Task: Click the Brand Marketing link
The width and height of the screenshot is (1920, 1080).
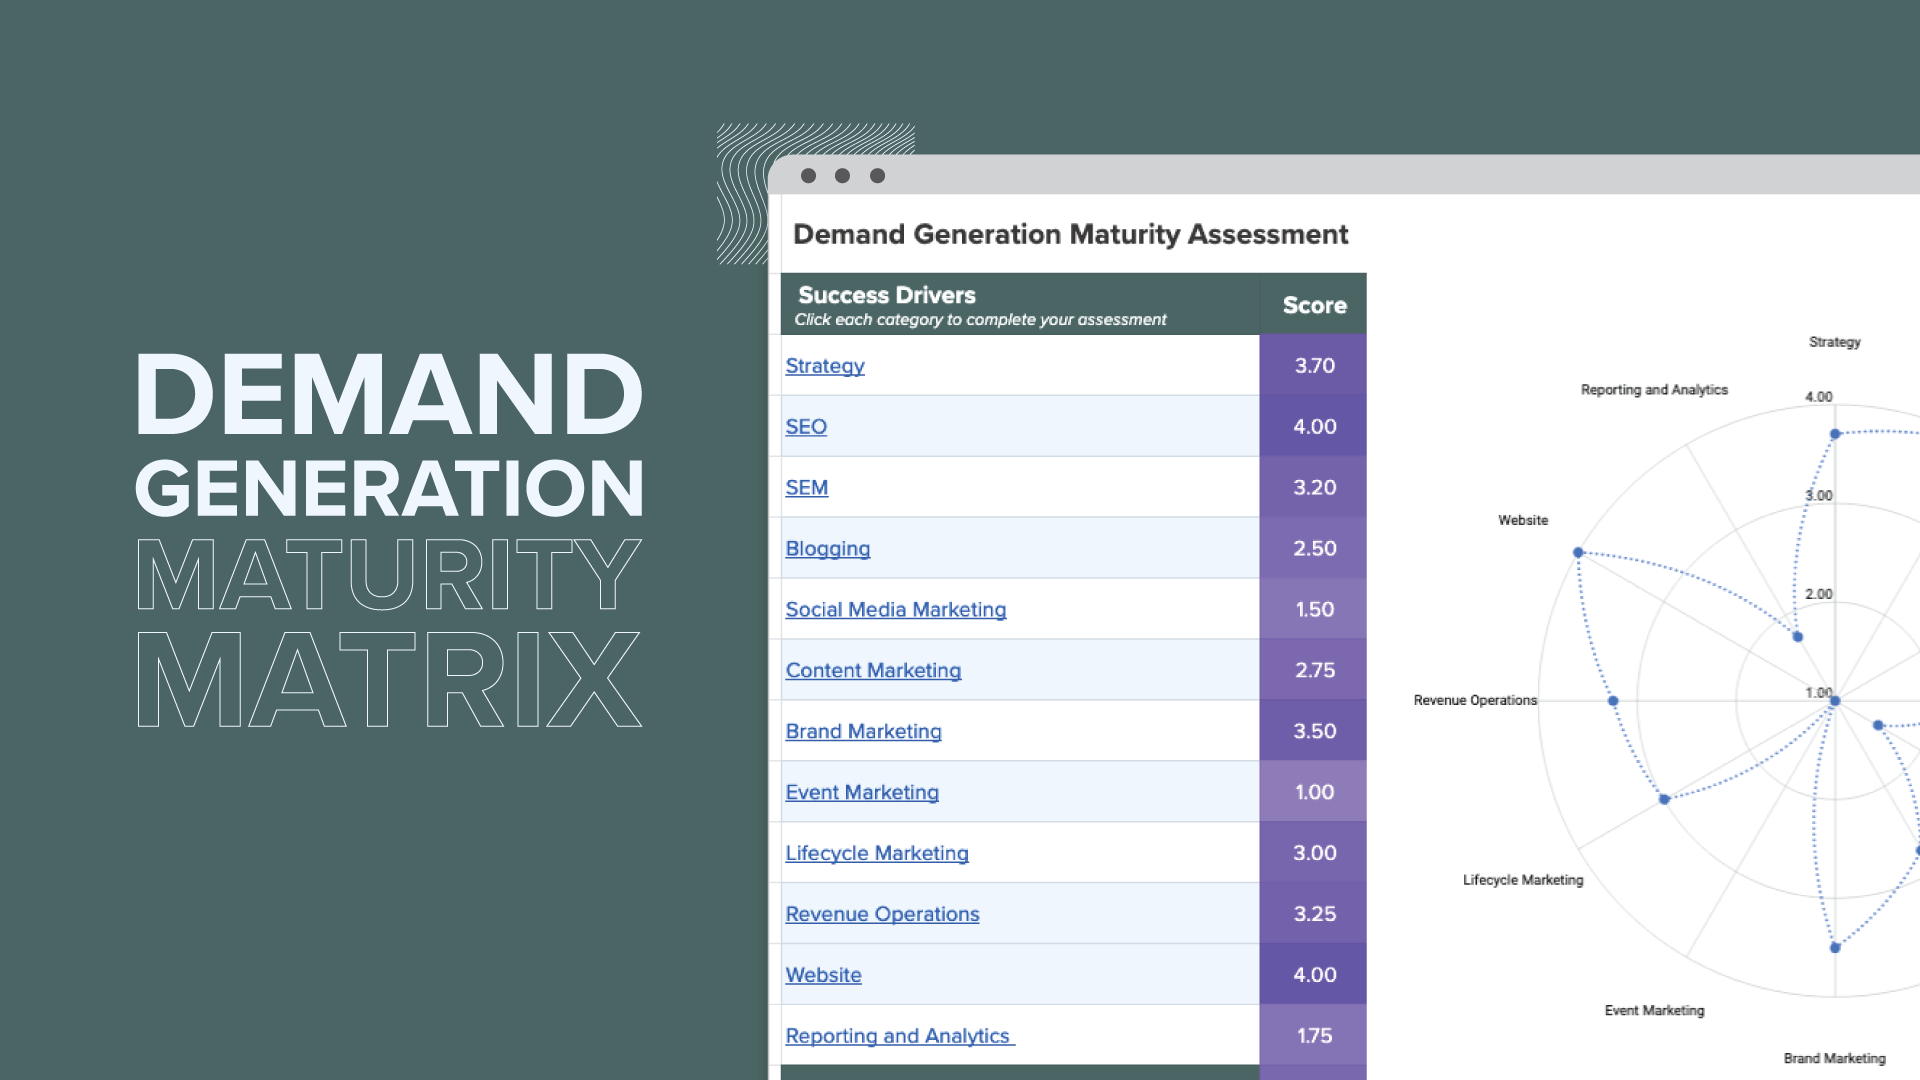Action: coord(863,731)
